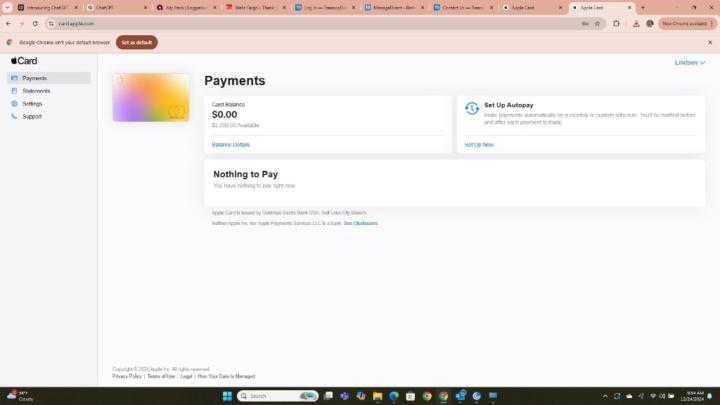
Task: Open the weather widget on the taskbar
Action: tap(20, 396)
